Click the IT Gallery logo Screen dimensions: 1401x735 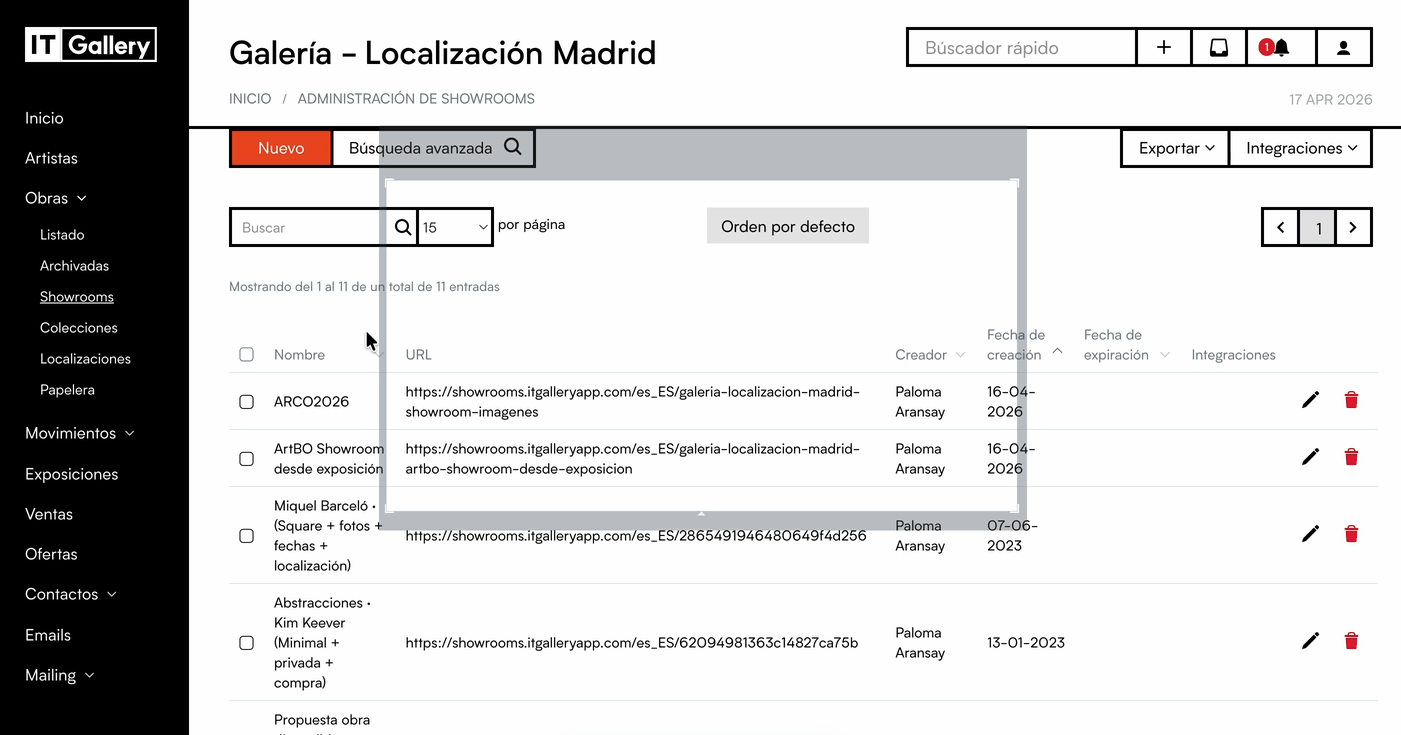pyautogui.click(x=91, y=45)
